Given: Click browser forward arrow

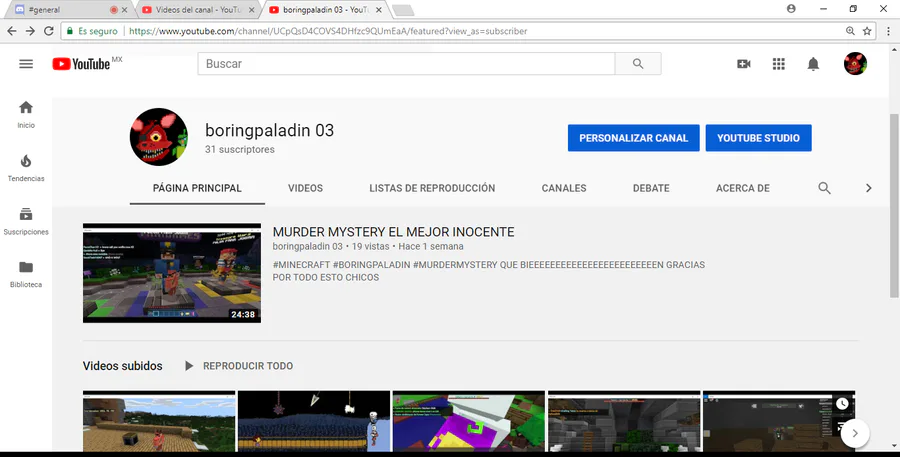Looking at the screenshot, I should pyautogui.click(x=30, y=31).
